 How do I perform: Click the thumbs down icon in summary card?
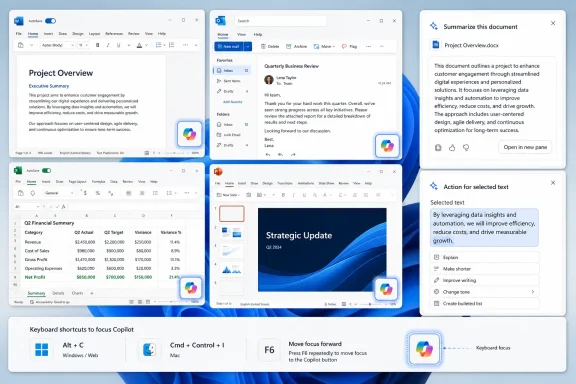coord(466,148)
